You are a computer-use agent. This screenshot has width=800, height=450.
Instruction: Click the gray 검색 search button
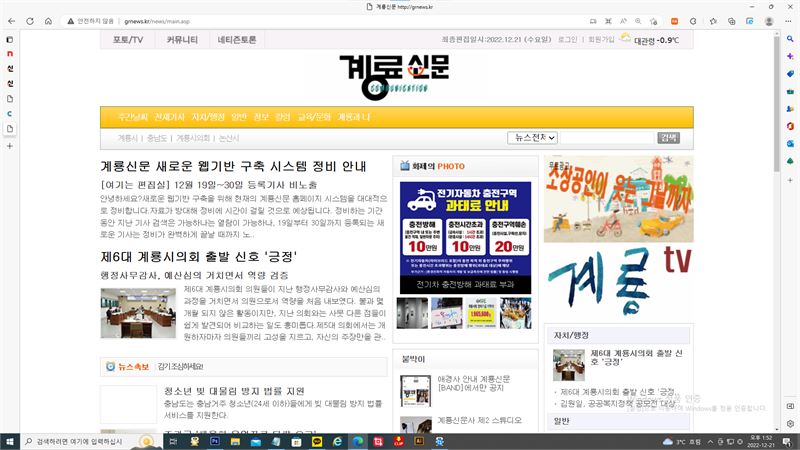pyautogui.click(x=668, y=138)
